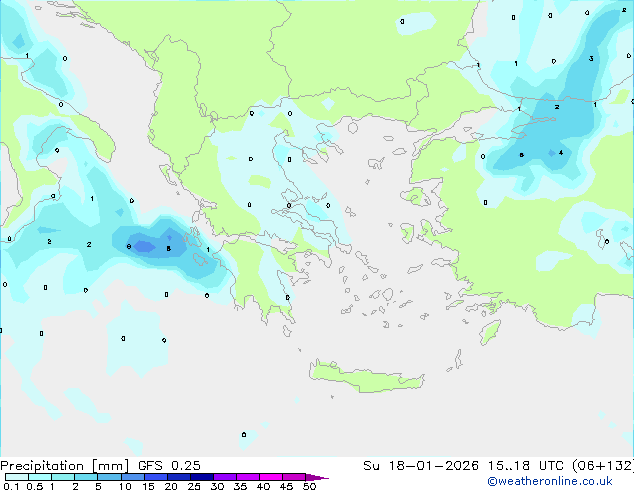The image size is (634, 490).
Task: Select the 2–5 mm legend swatch
Action: pyautogui.click(x=86, y=477)
